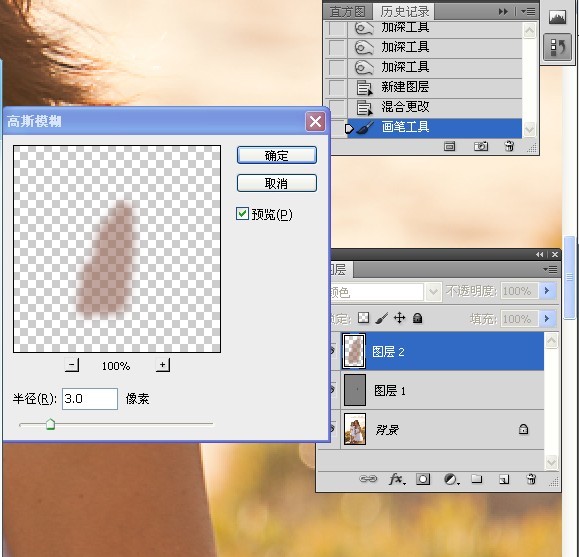Switch to the 直方图 tab
This screenshot has width=579, height=557.
[347, 12]
